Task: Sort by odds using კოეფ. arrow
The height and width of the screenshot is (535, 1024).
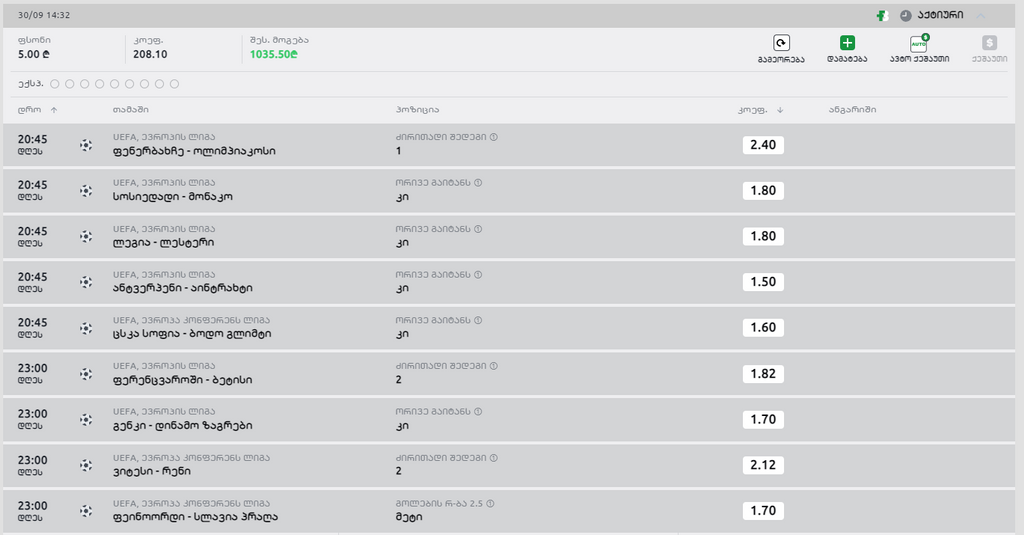Action: tap(779, 110)
